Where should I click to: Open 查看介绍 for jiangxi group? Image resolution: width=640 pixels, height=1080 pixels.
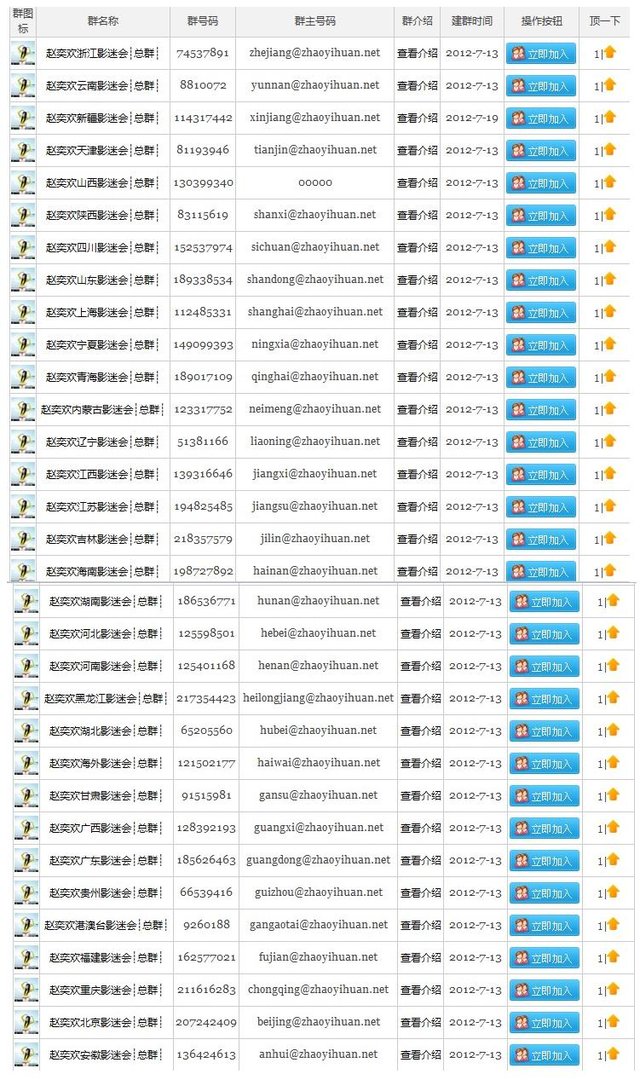[x=417, y=474]
